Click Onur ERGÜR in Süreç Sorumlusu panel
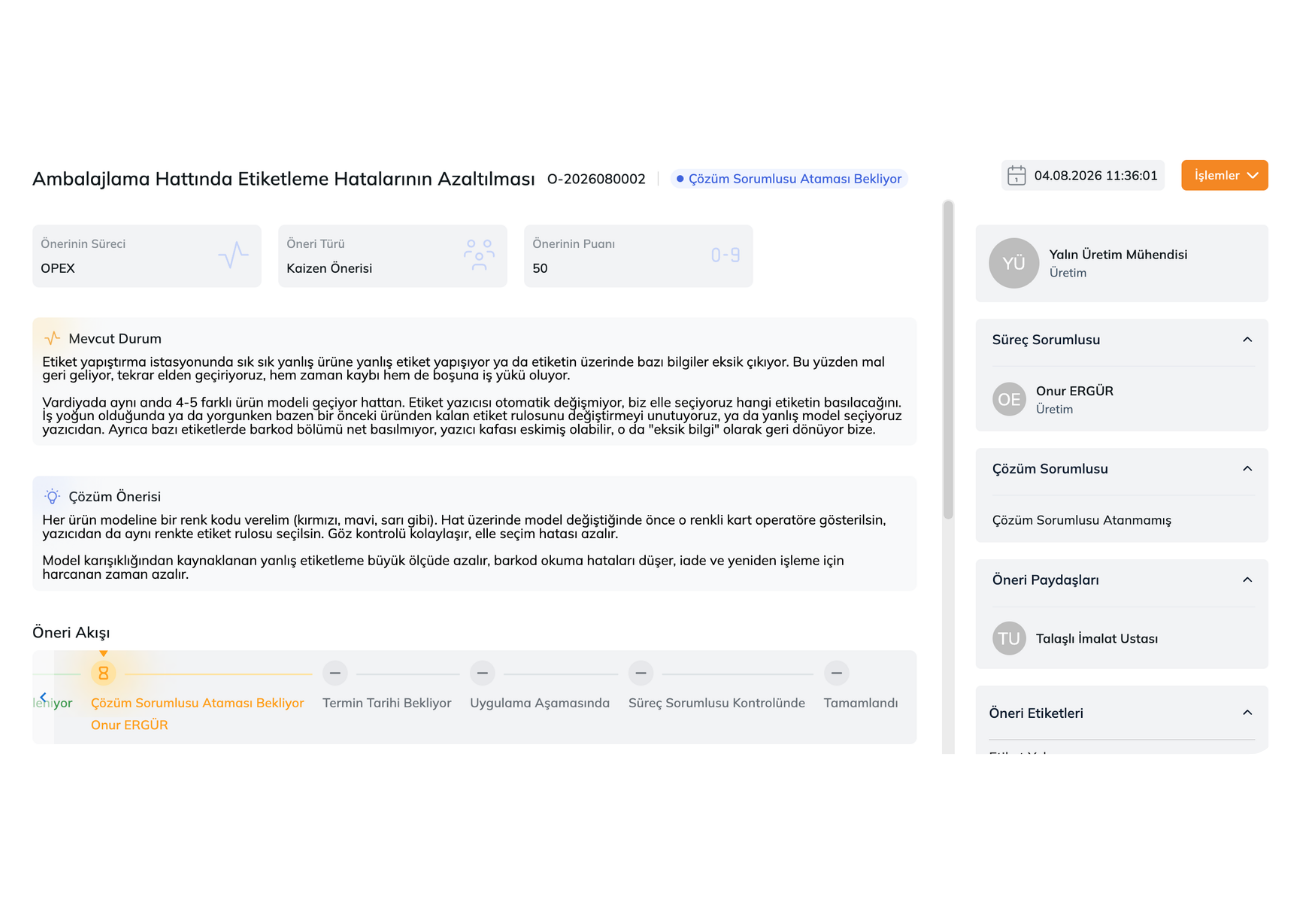The width and height of the screenshot is (1300, 900). (1075, 391)
